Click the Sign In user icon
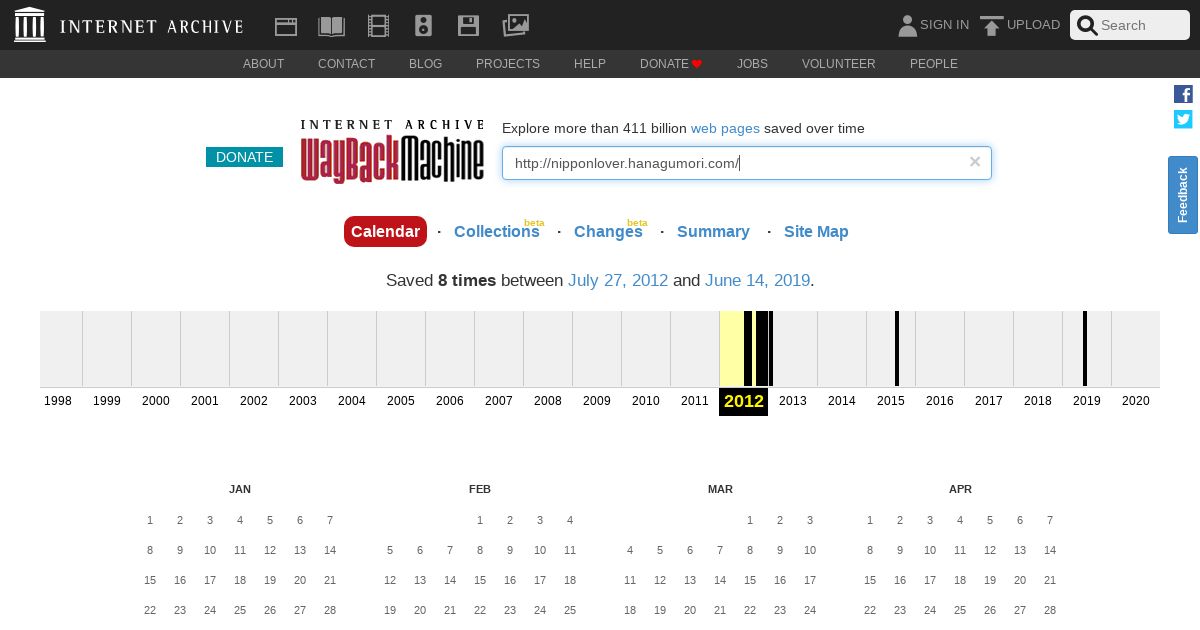This screenshot has width=1200, height=630. (x=907, y=25)
